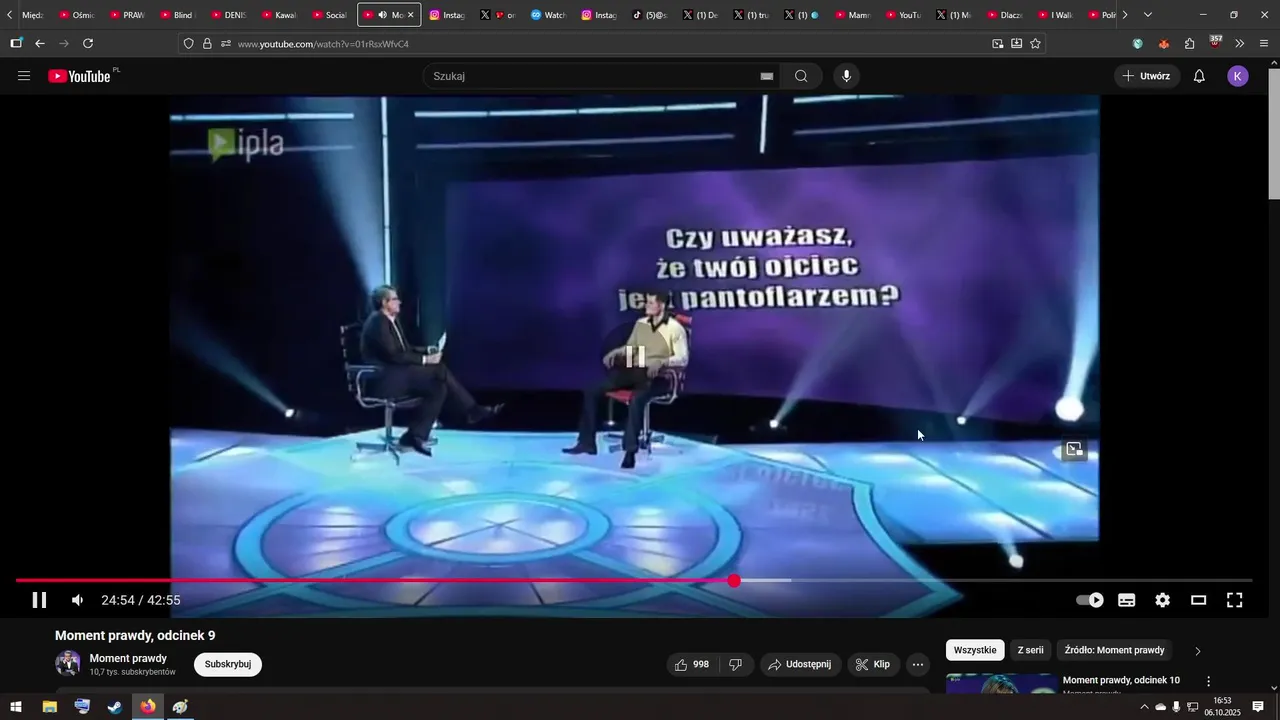The height and width of the screenshot is (720, 1280).
Task: Switch to the Watch browser tab
Action: 548,15
